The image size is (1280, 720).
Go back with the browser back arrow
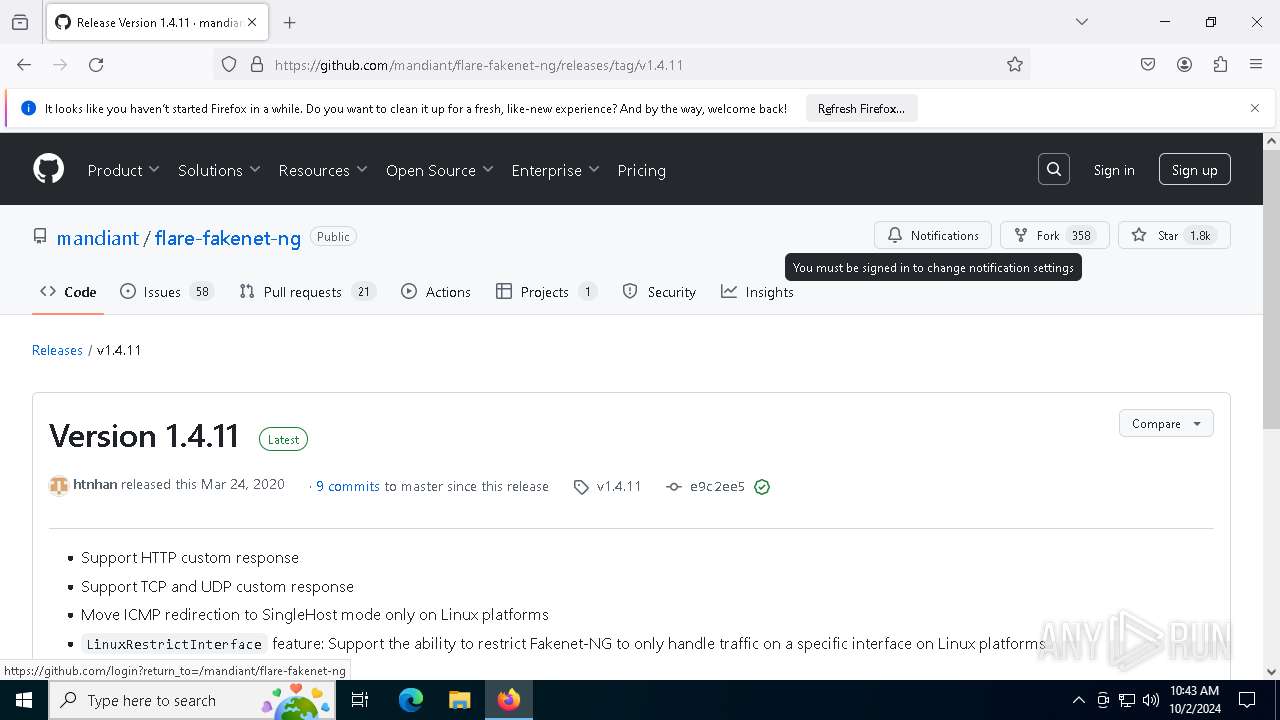(24, 65)
